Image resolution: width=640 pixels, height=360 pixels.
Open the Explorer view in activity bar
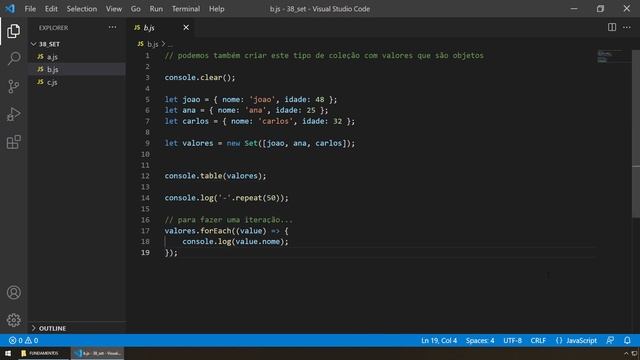13,31
